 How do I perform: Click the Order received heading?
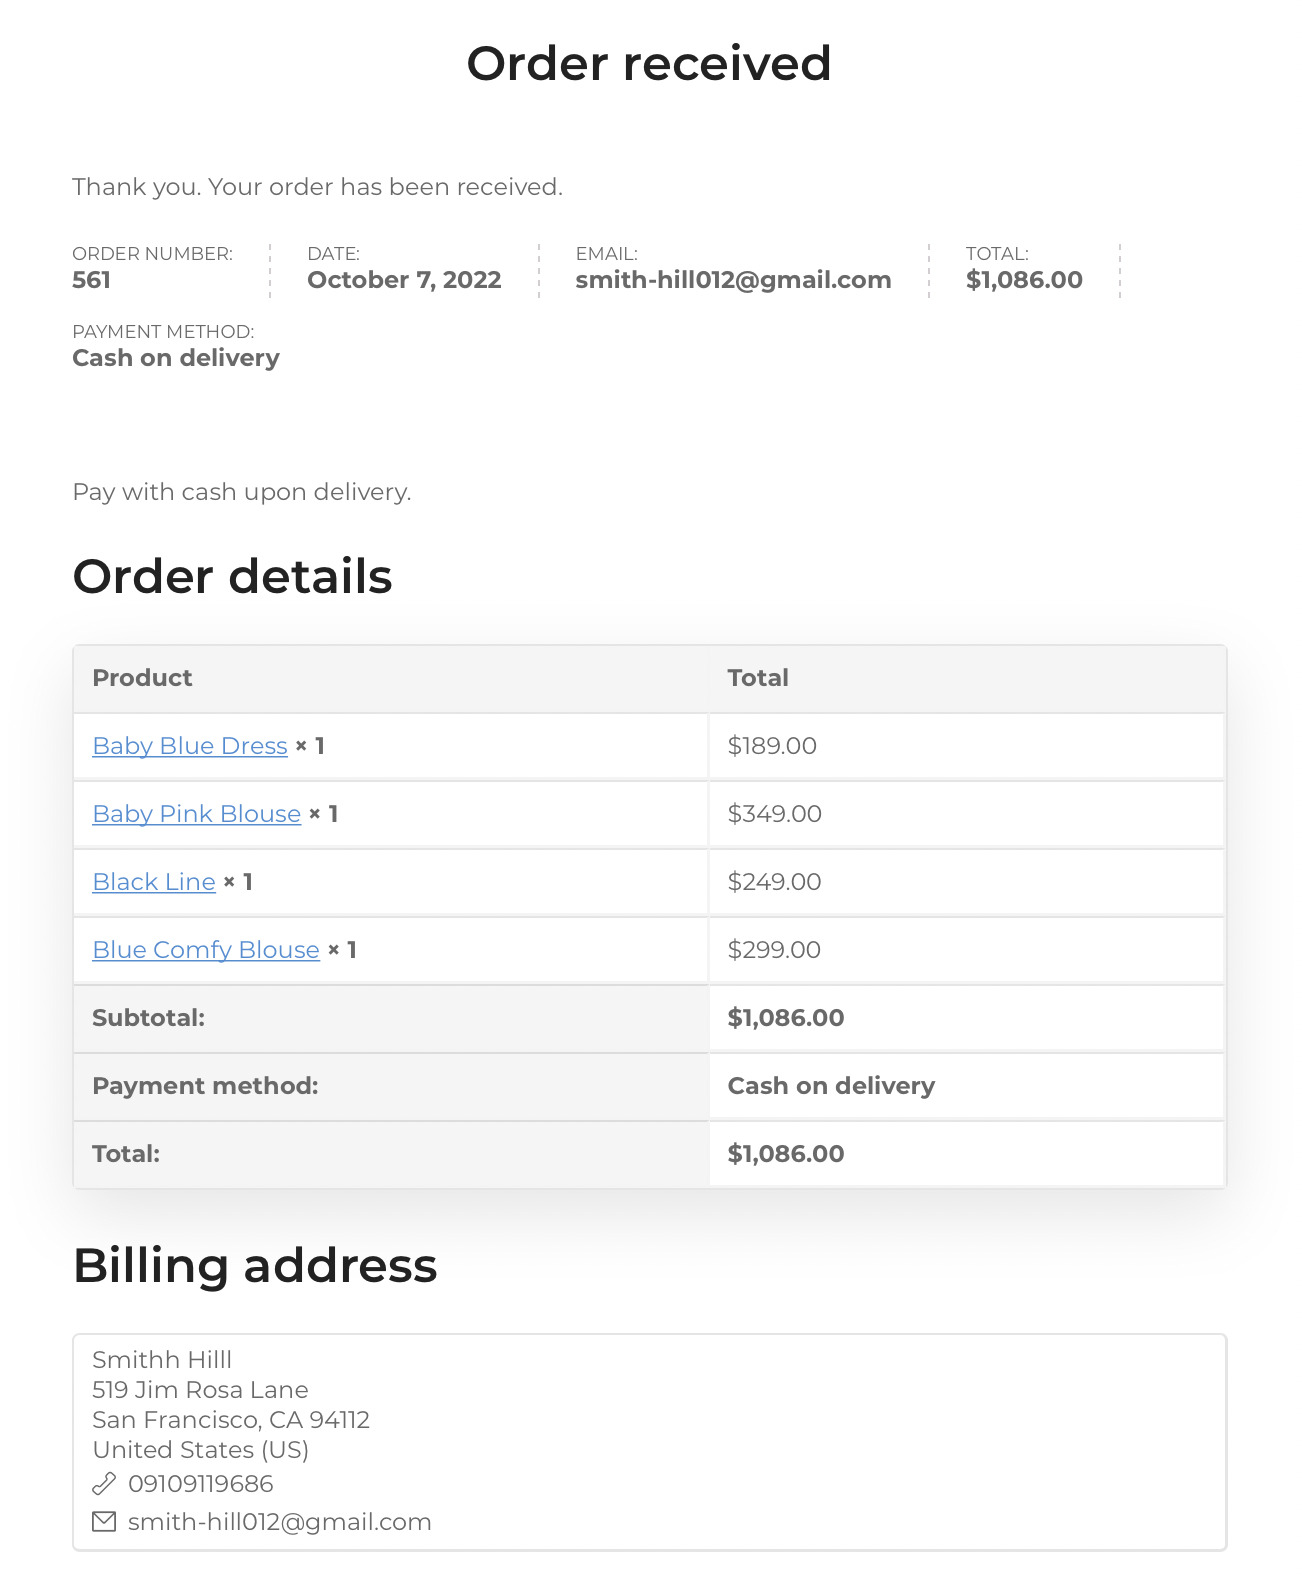tap(649, 63)
